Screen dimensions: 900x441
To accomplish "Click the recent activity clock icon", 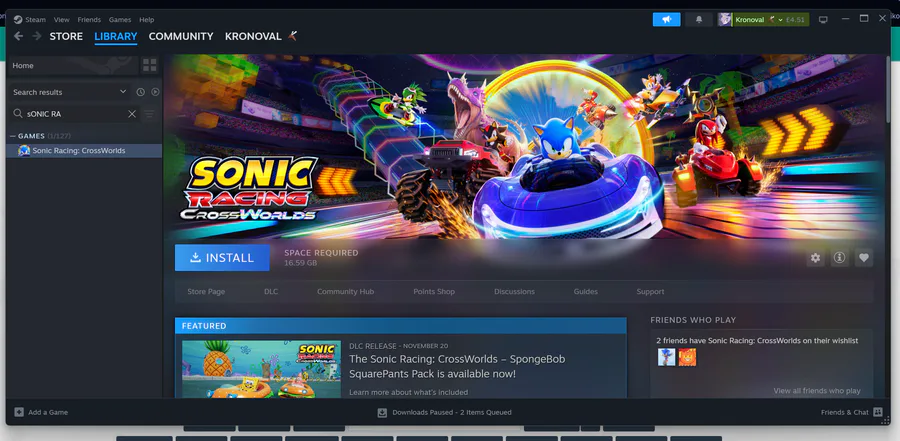I will pyautogui.click(x=141, y=92).
